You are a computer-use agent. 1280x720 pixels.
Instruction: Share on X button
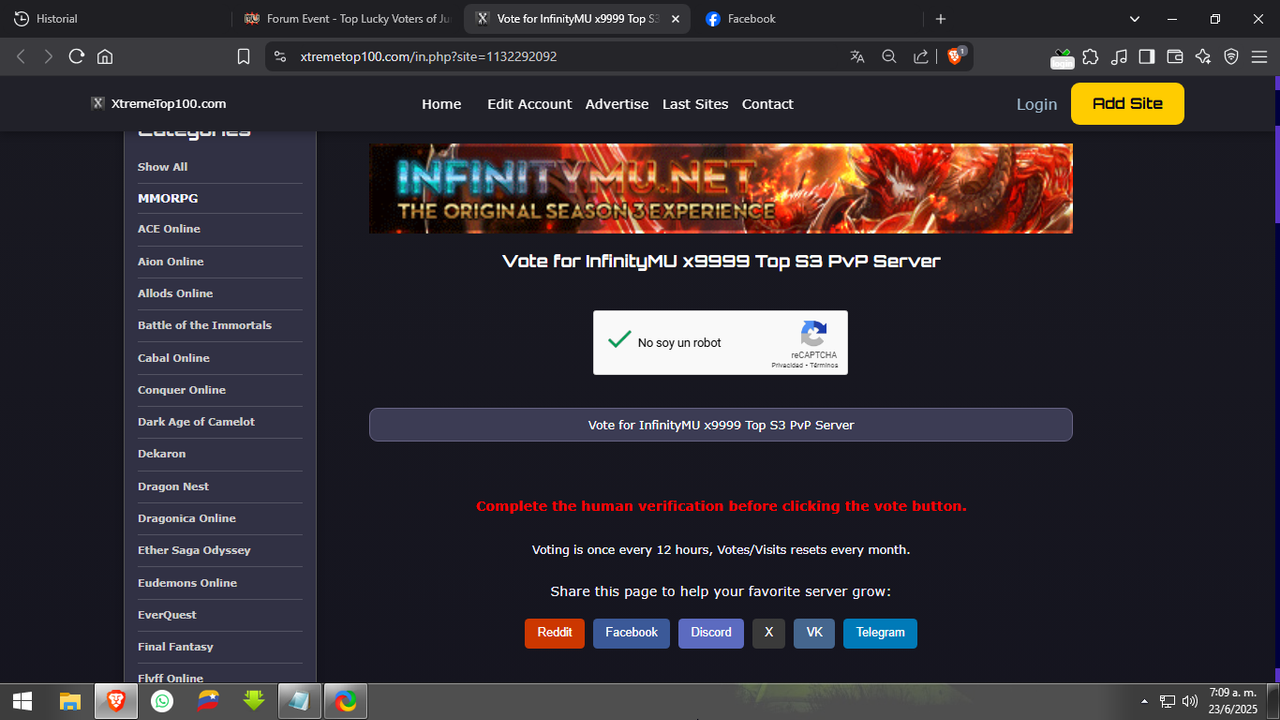pos(769,633)
